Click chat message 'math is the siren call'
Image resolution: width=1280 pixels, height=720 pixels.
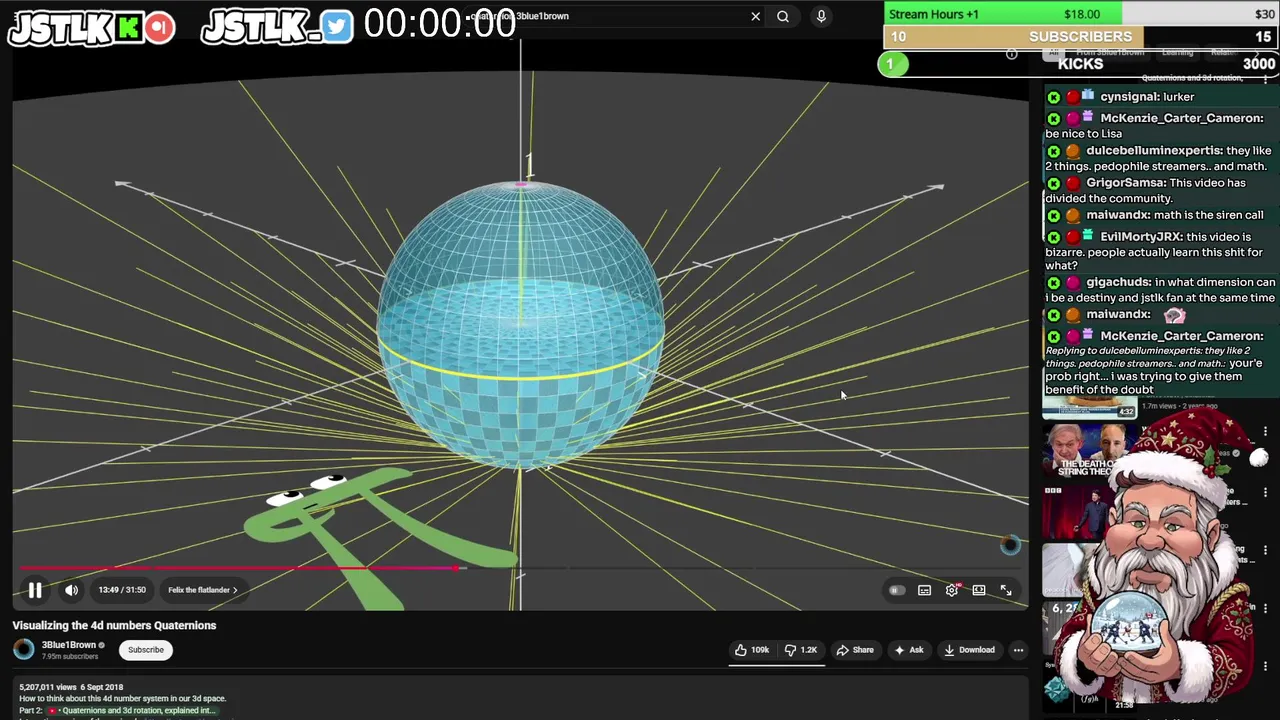point(1208,215)
